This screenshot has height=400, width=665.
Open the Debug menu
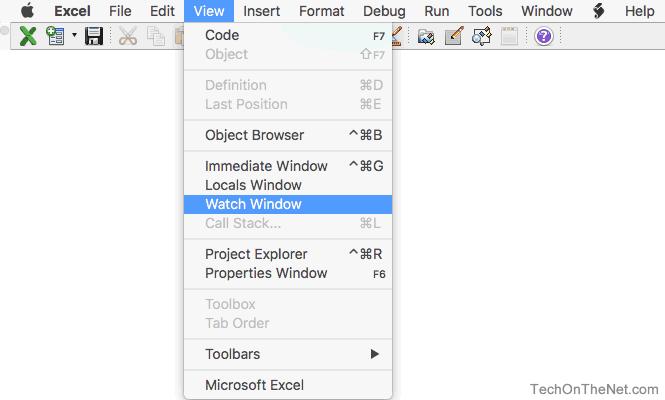tap(384, 11)
